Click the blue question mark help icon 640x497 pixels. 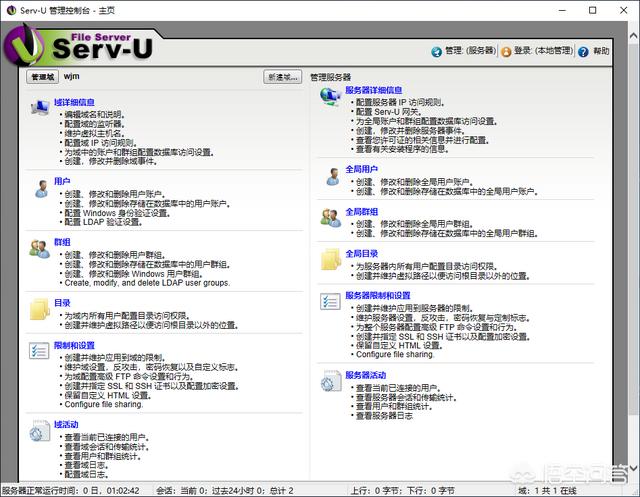(583, 52)
